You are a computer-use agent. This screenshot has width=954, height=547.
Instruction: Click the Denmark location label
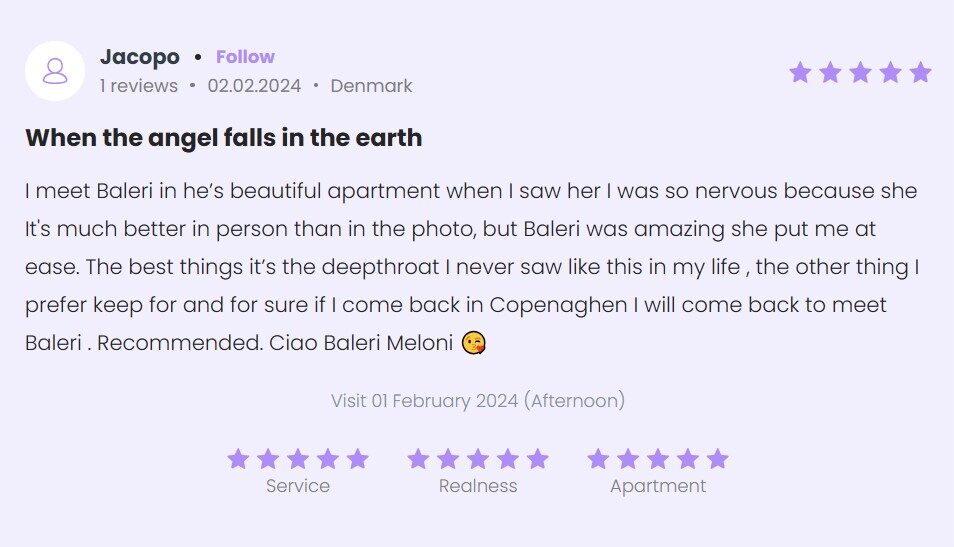[x=371, y=86]
